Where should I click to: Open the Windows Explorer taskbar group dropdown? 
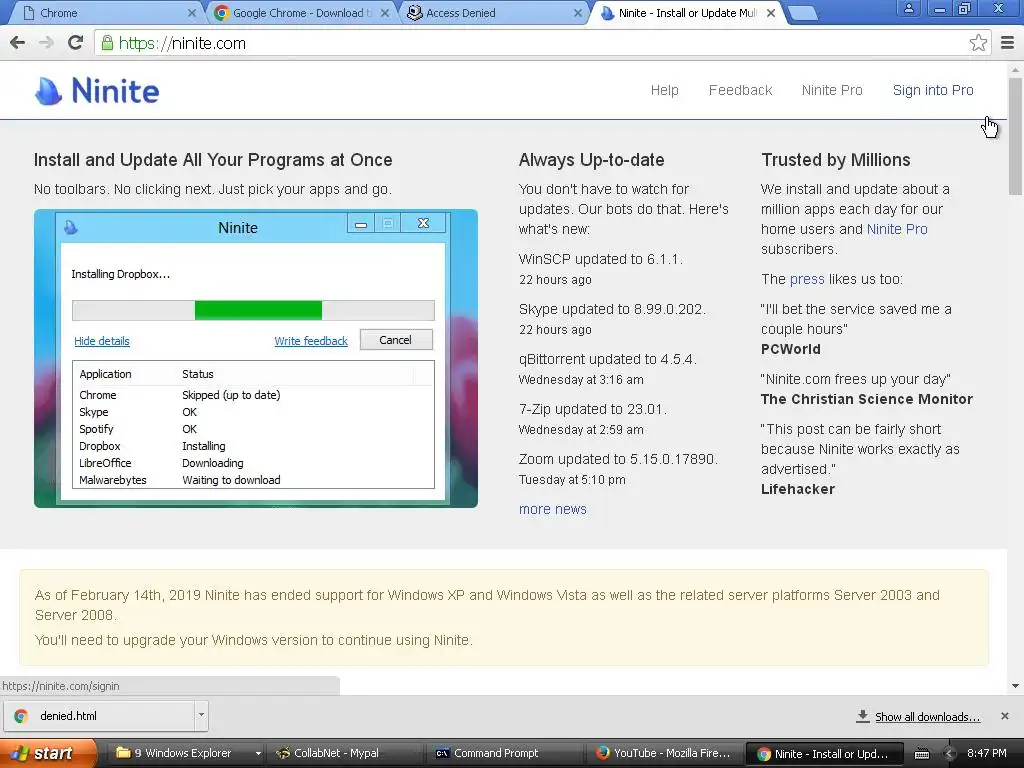[x=258, y=754]
